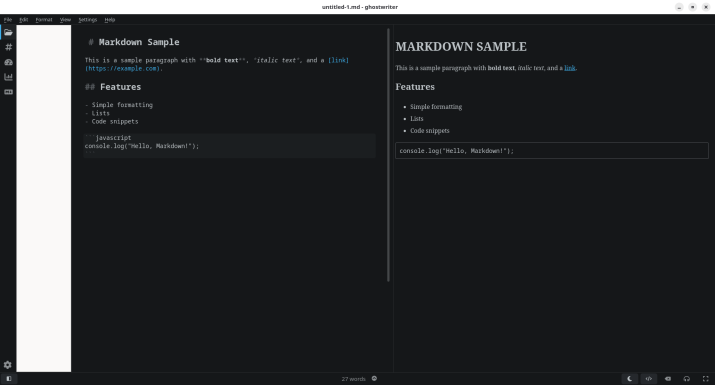Toggle sidebar visibility in status bar
The width and height of the screenshot is (715, 385).
pyautogui.click(x=9, y=379)
